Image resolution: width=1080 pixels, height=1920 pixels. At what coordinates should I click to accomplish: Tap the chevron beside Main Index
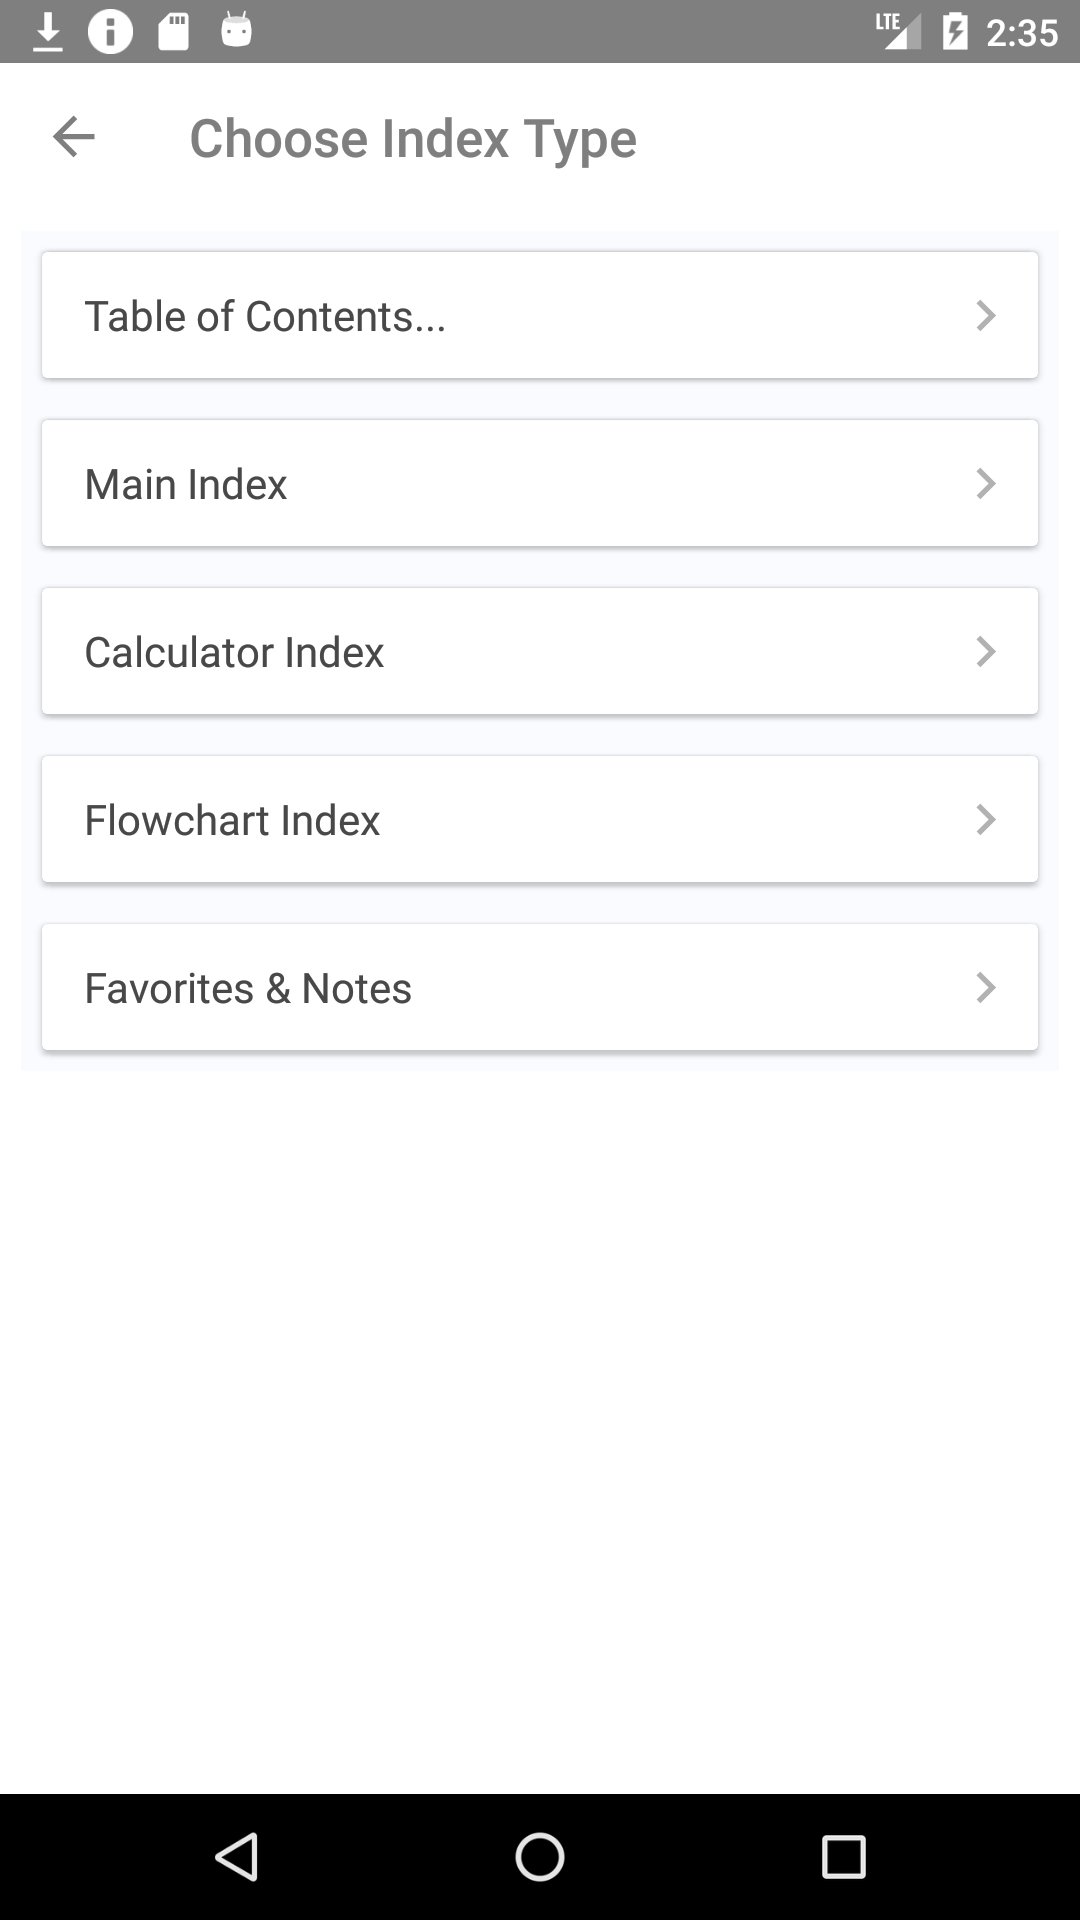[x=986, y=484]
